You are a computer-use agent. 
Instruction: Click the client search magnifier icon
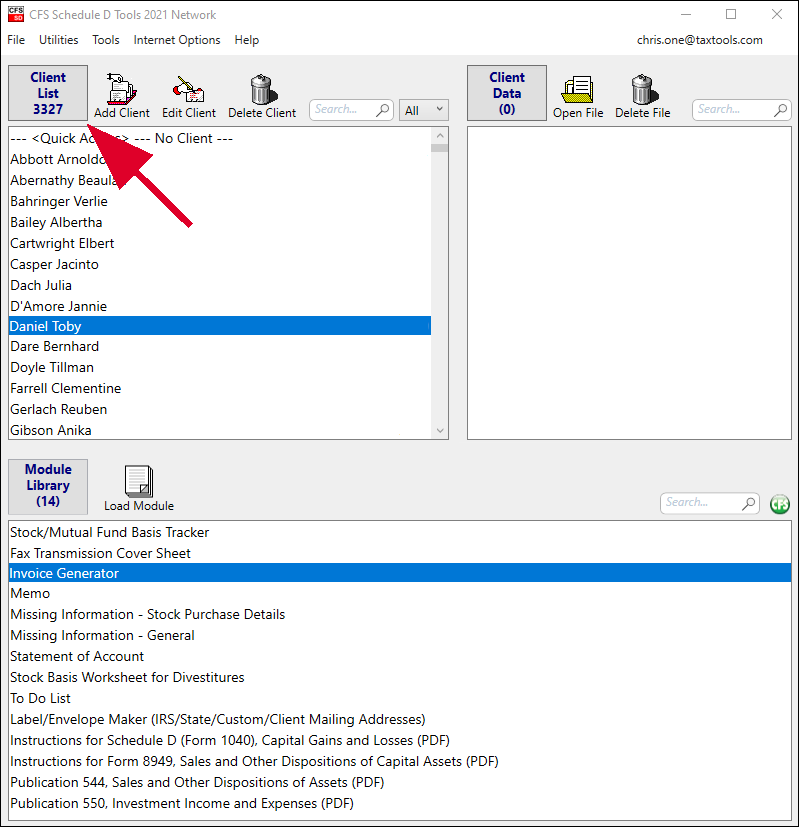[383, 110]
